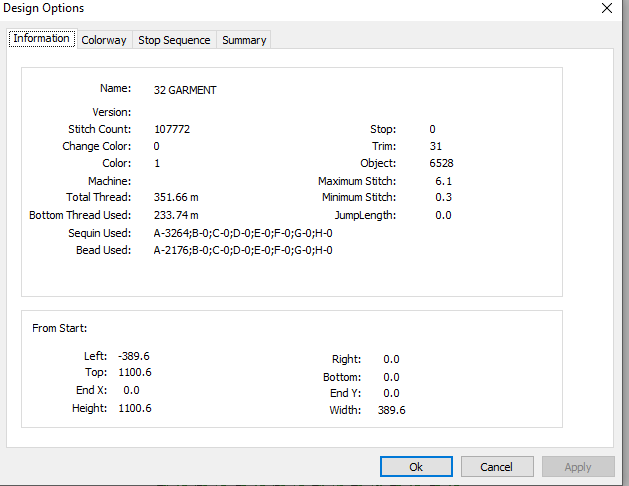The width and height of the screenshot is (629, 486).
Task: Click the Machine label
Action: coord(110,181)
